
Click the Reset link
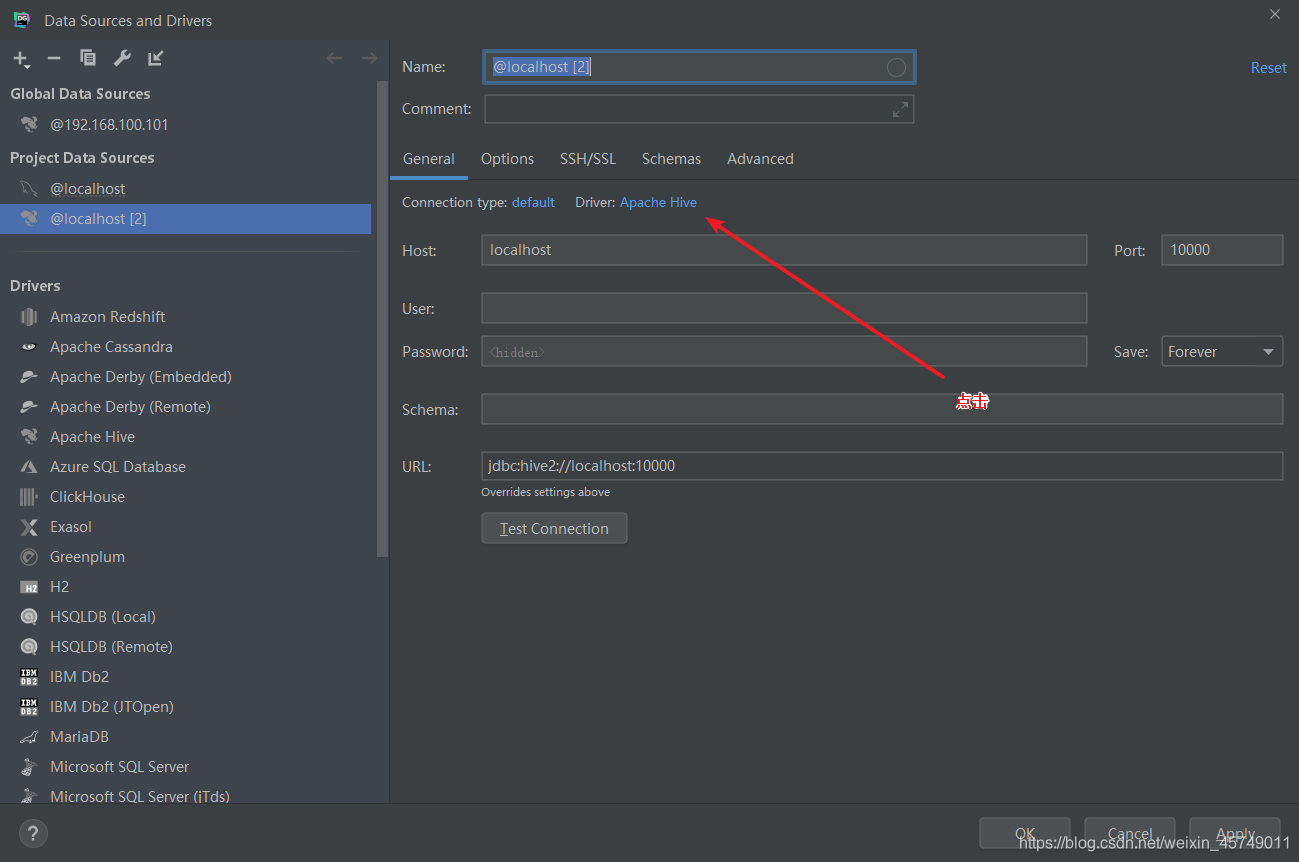click(1268, 68)
